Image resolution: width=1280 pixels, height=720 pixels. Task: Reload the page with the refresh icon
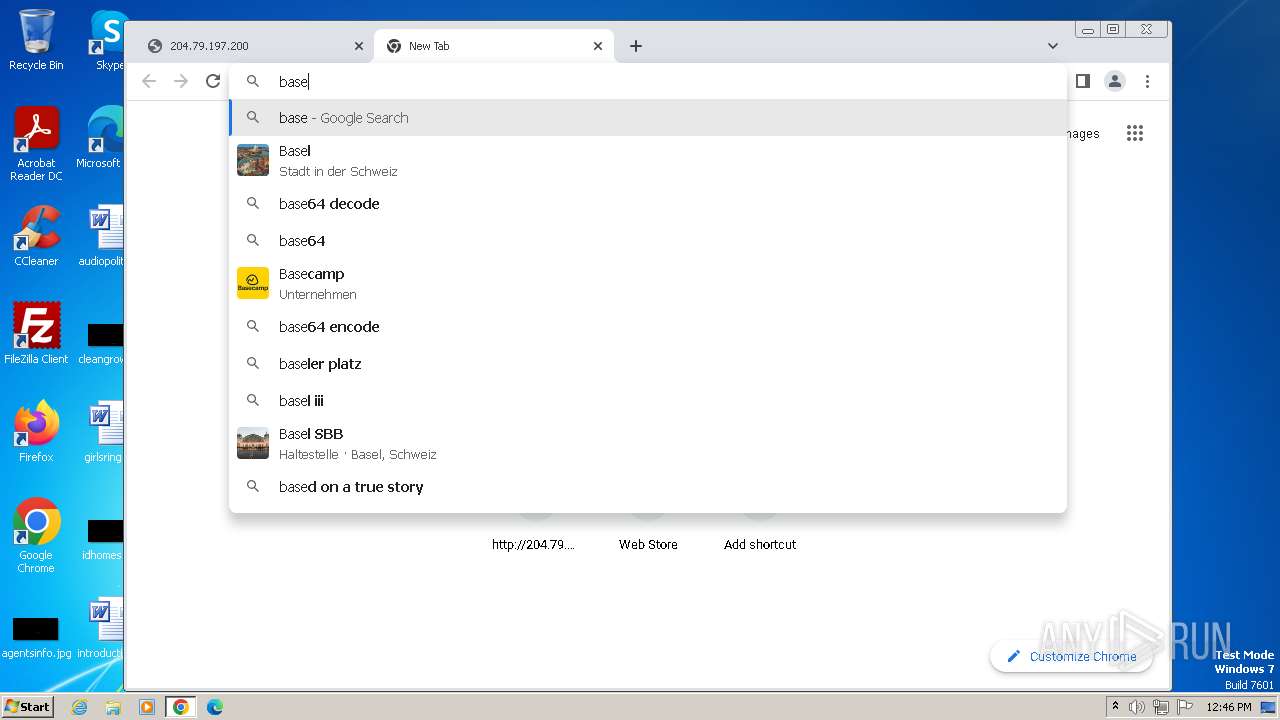[x=213, y=81]
